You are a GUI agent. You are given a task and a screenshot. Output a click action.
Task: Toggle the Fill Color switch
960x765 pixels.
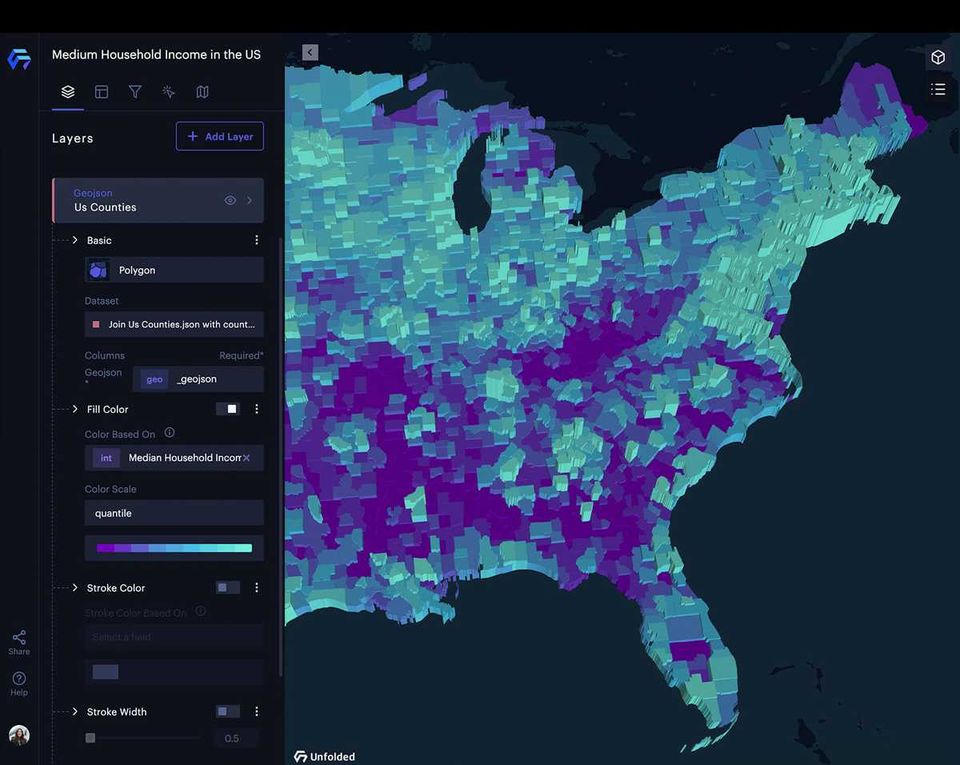click(228, 409)
